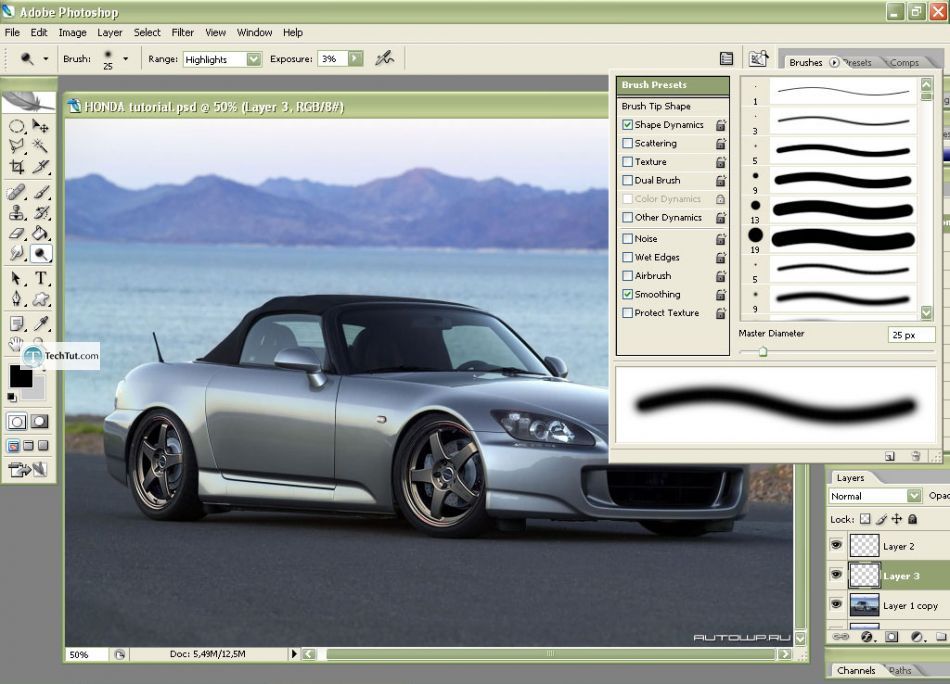The image size is (950, 684).
Task: Select the Crop tool
Action: pyautogui.click(x=17, y=167)
